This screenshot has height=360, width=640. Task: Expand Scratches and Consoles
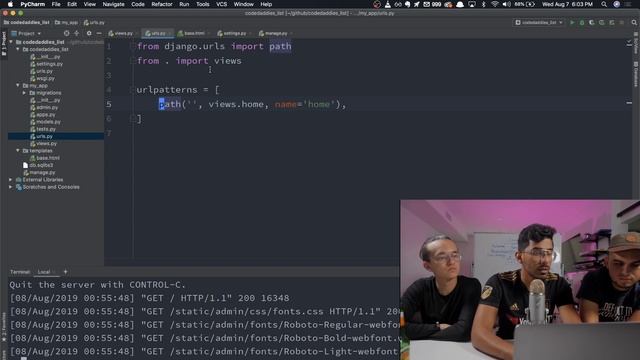11,187
